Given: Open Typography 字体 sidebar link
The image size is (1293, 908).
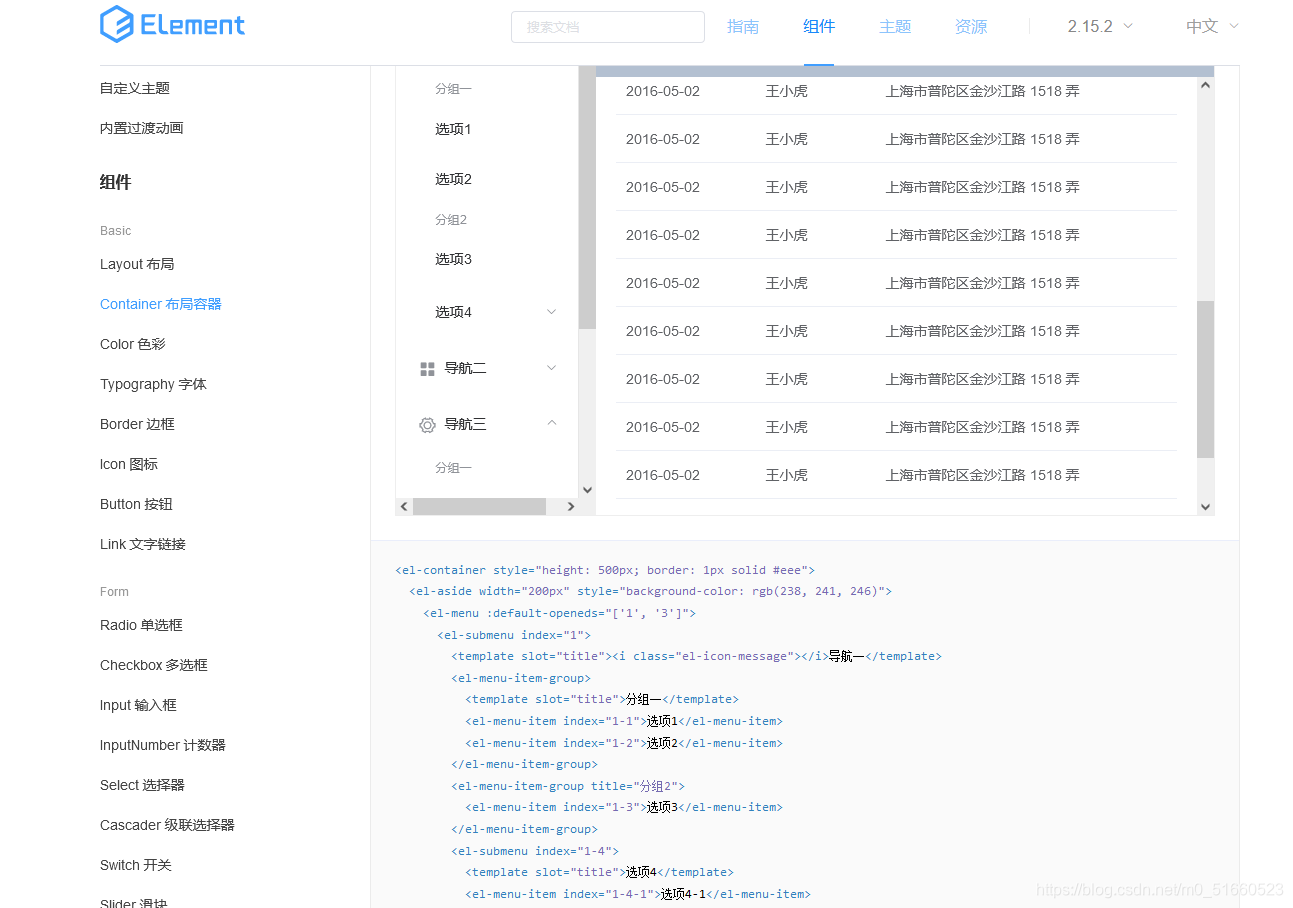Looking at the screenshot, I should [x=153, y=384].
